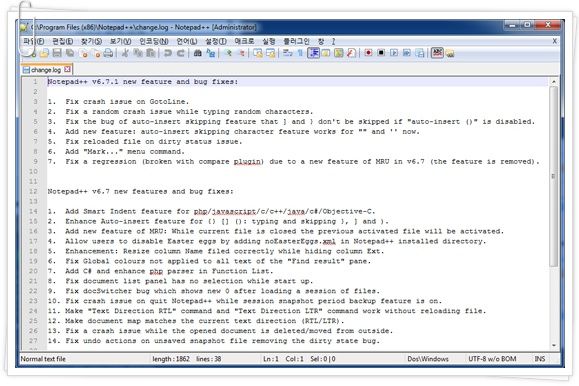579x386 pixels.
Task: Click the Open file toolbar icon
Action: click(x=44, y=54)
